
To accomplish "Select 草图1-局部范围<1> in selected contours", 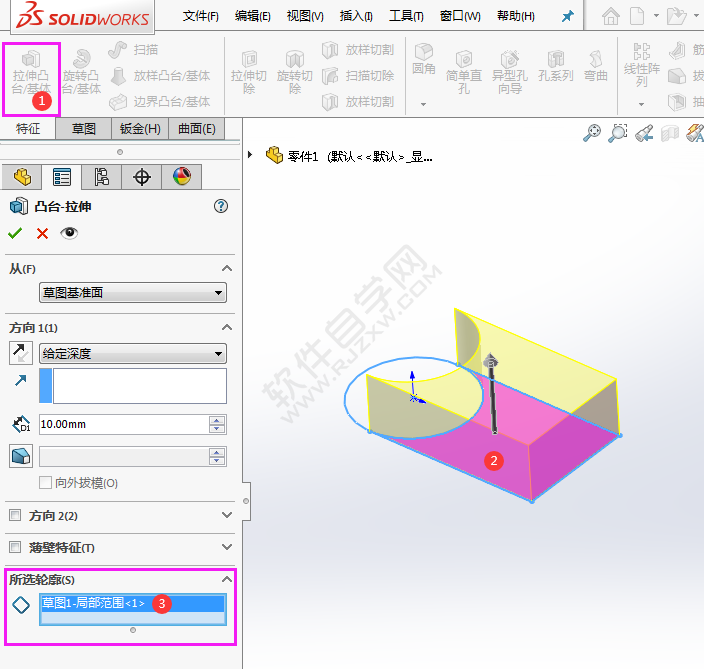I will point(133,603).
